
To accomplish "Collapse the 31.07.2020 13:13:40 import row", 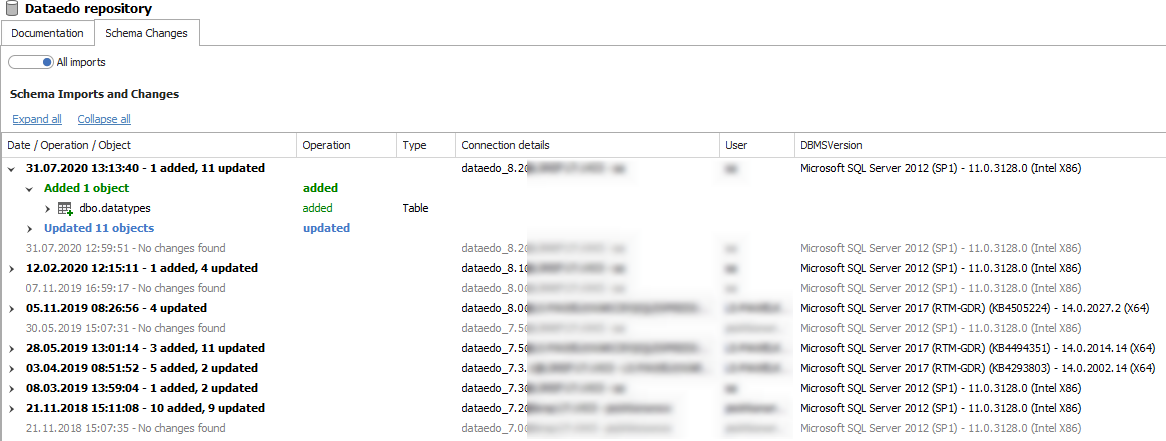I will 12,168.
